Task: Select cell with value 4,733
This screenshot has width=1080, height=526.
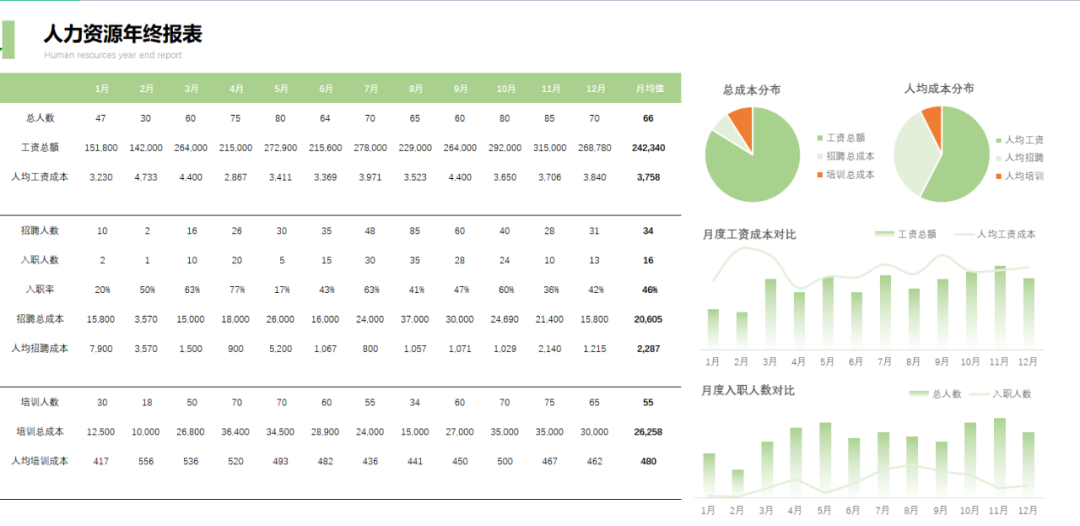Action: 146,178
